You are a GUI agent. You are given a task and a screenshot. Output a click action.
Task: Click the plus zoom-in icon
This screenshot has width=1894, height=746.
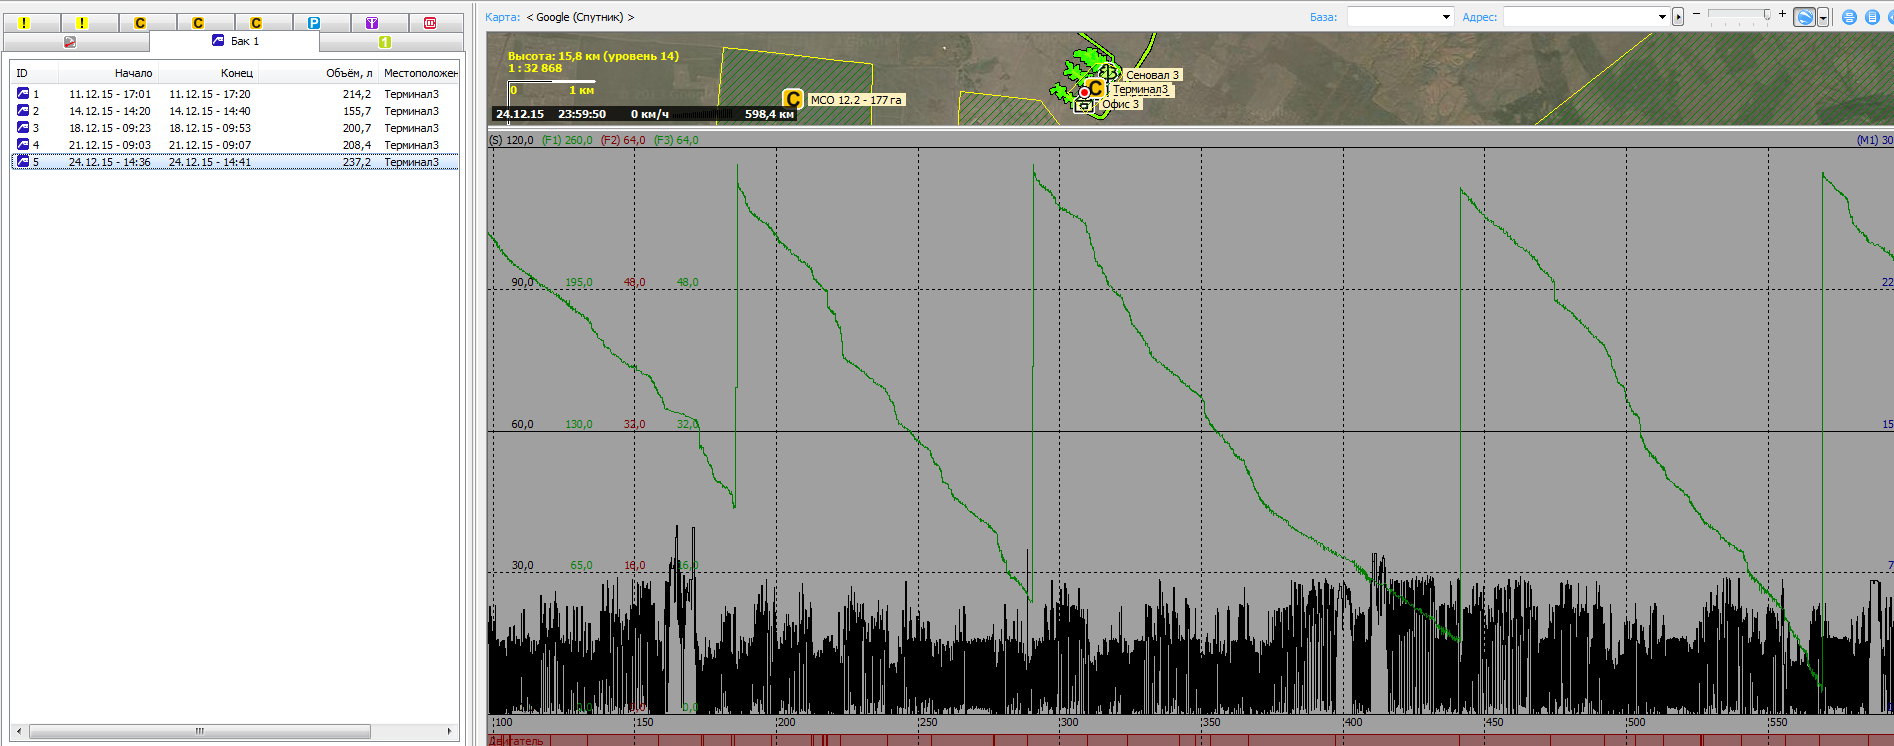(1782, 14)
